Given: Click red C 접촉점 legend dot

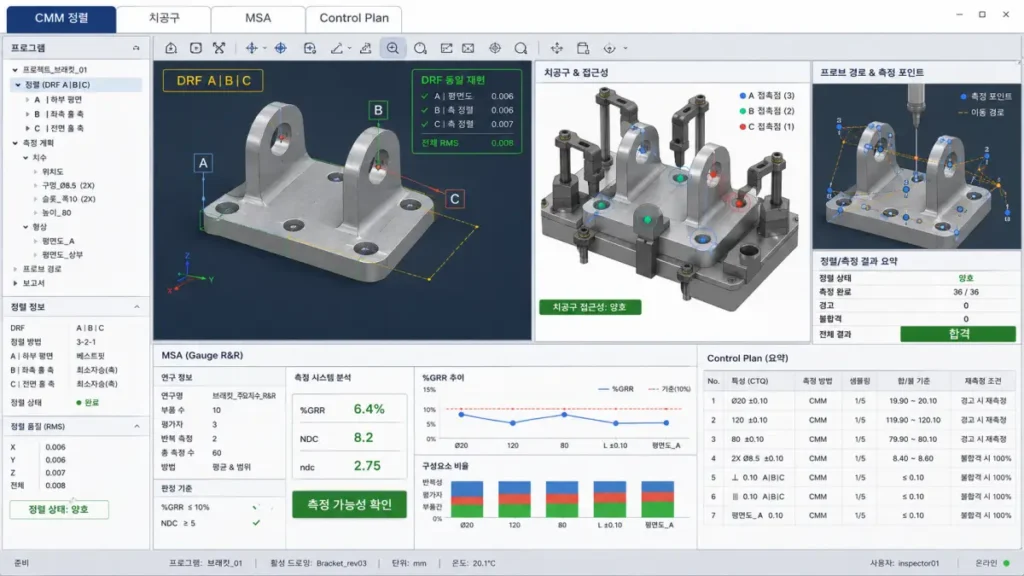Looking at the screenshot, I should 743,127.
